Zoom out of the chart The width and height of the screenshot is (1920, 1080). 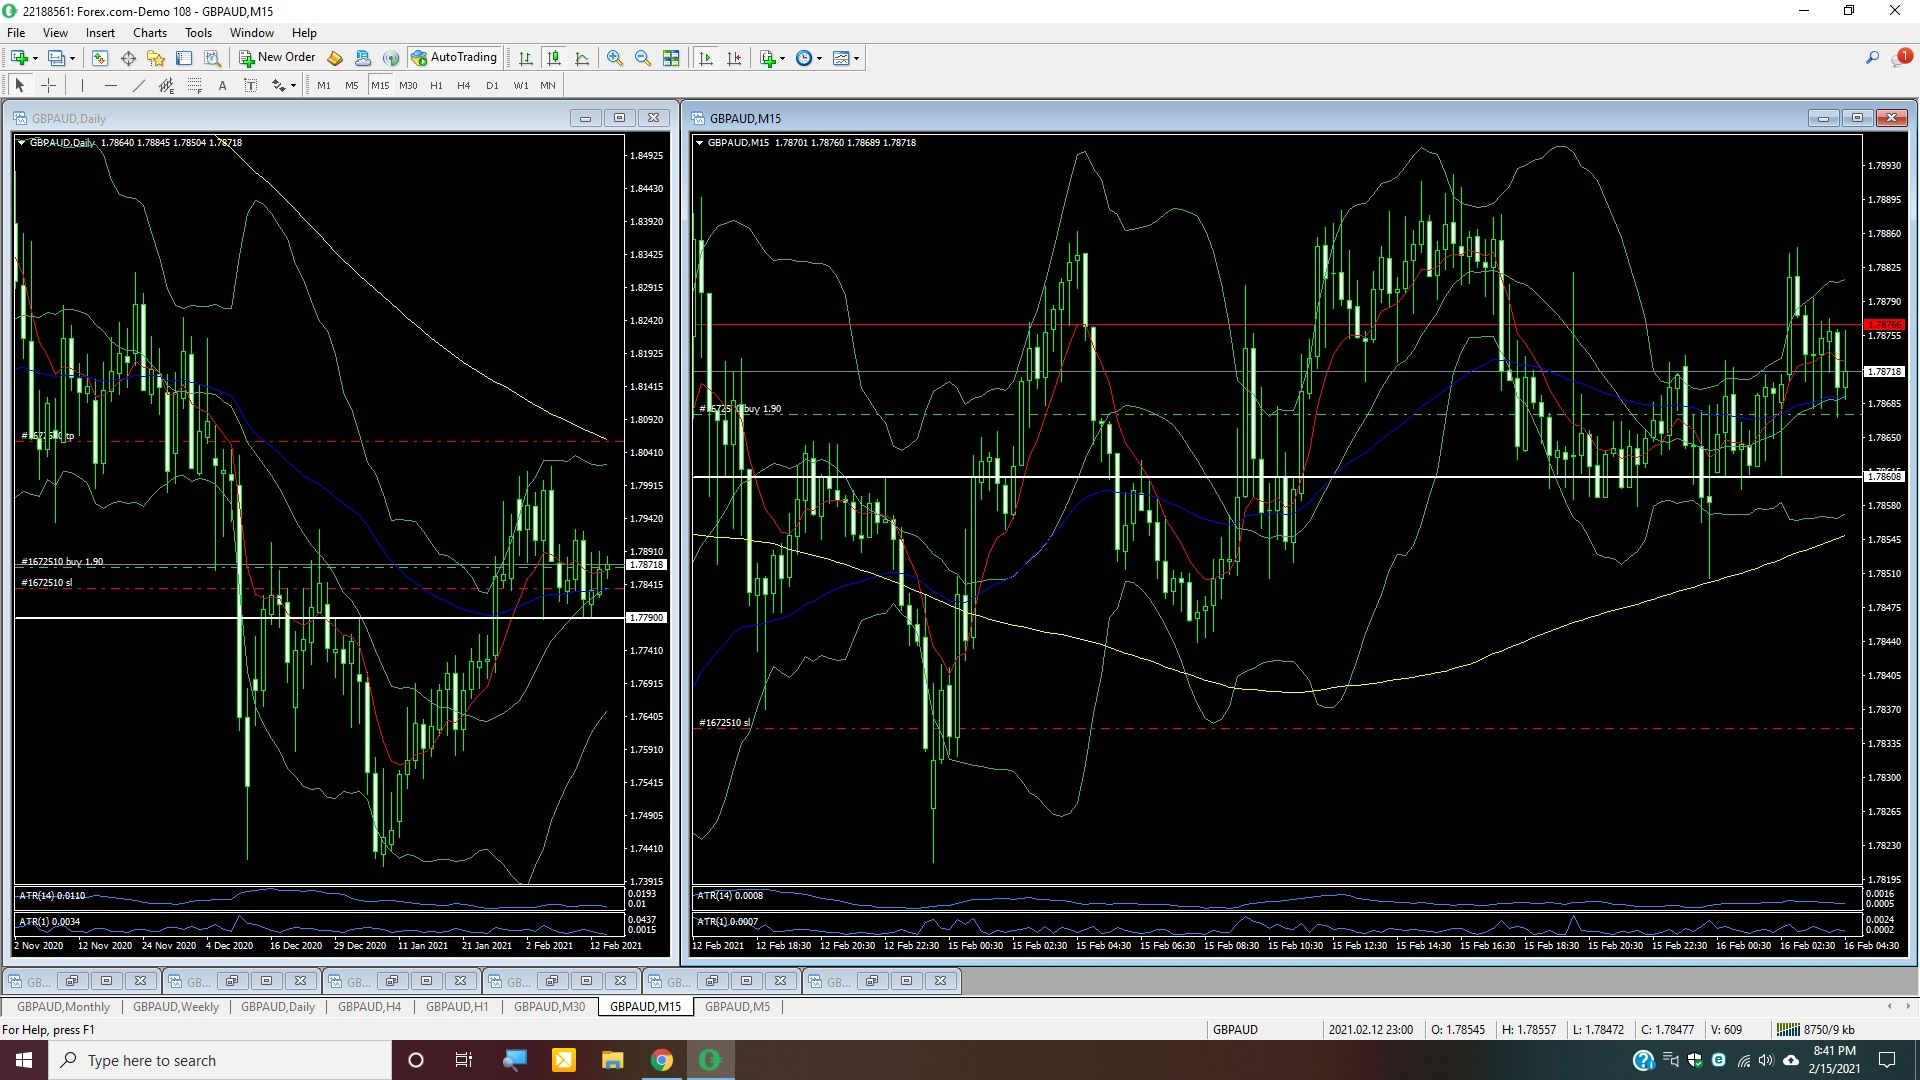tap(643, 58)
